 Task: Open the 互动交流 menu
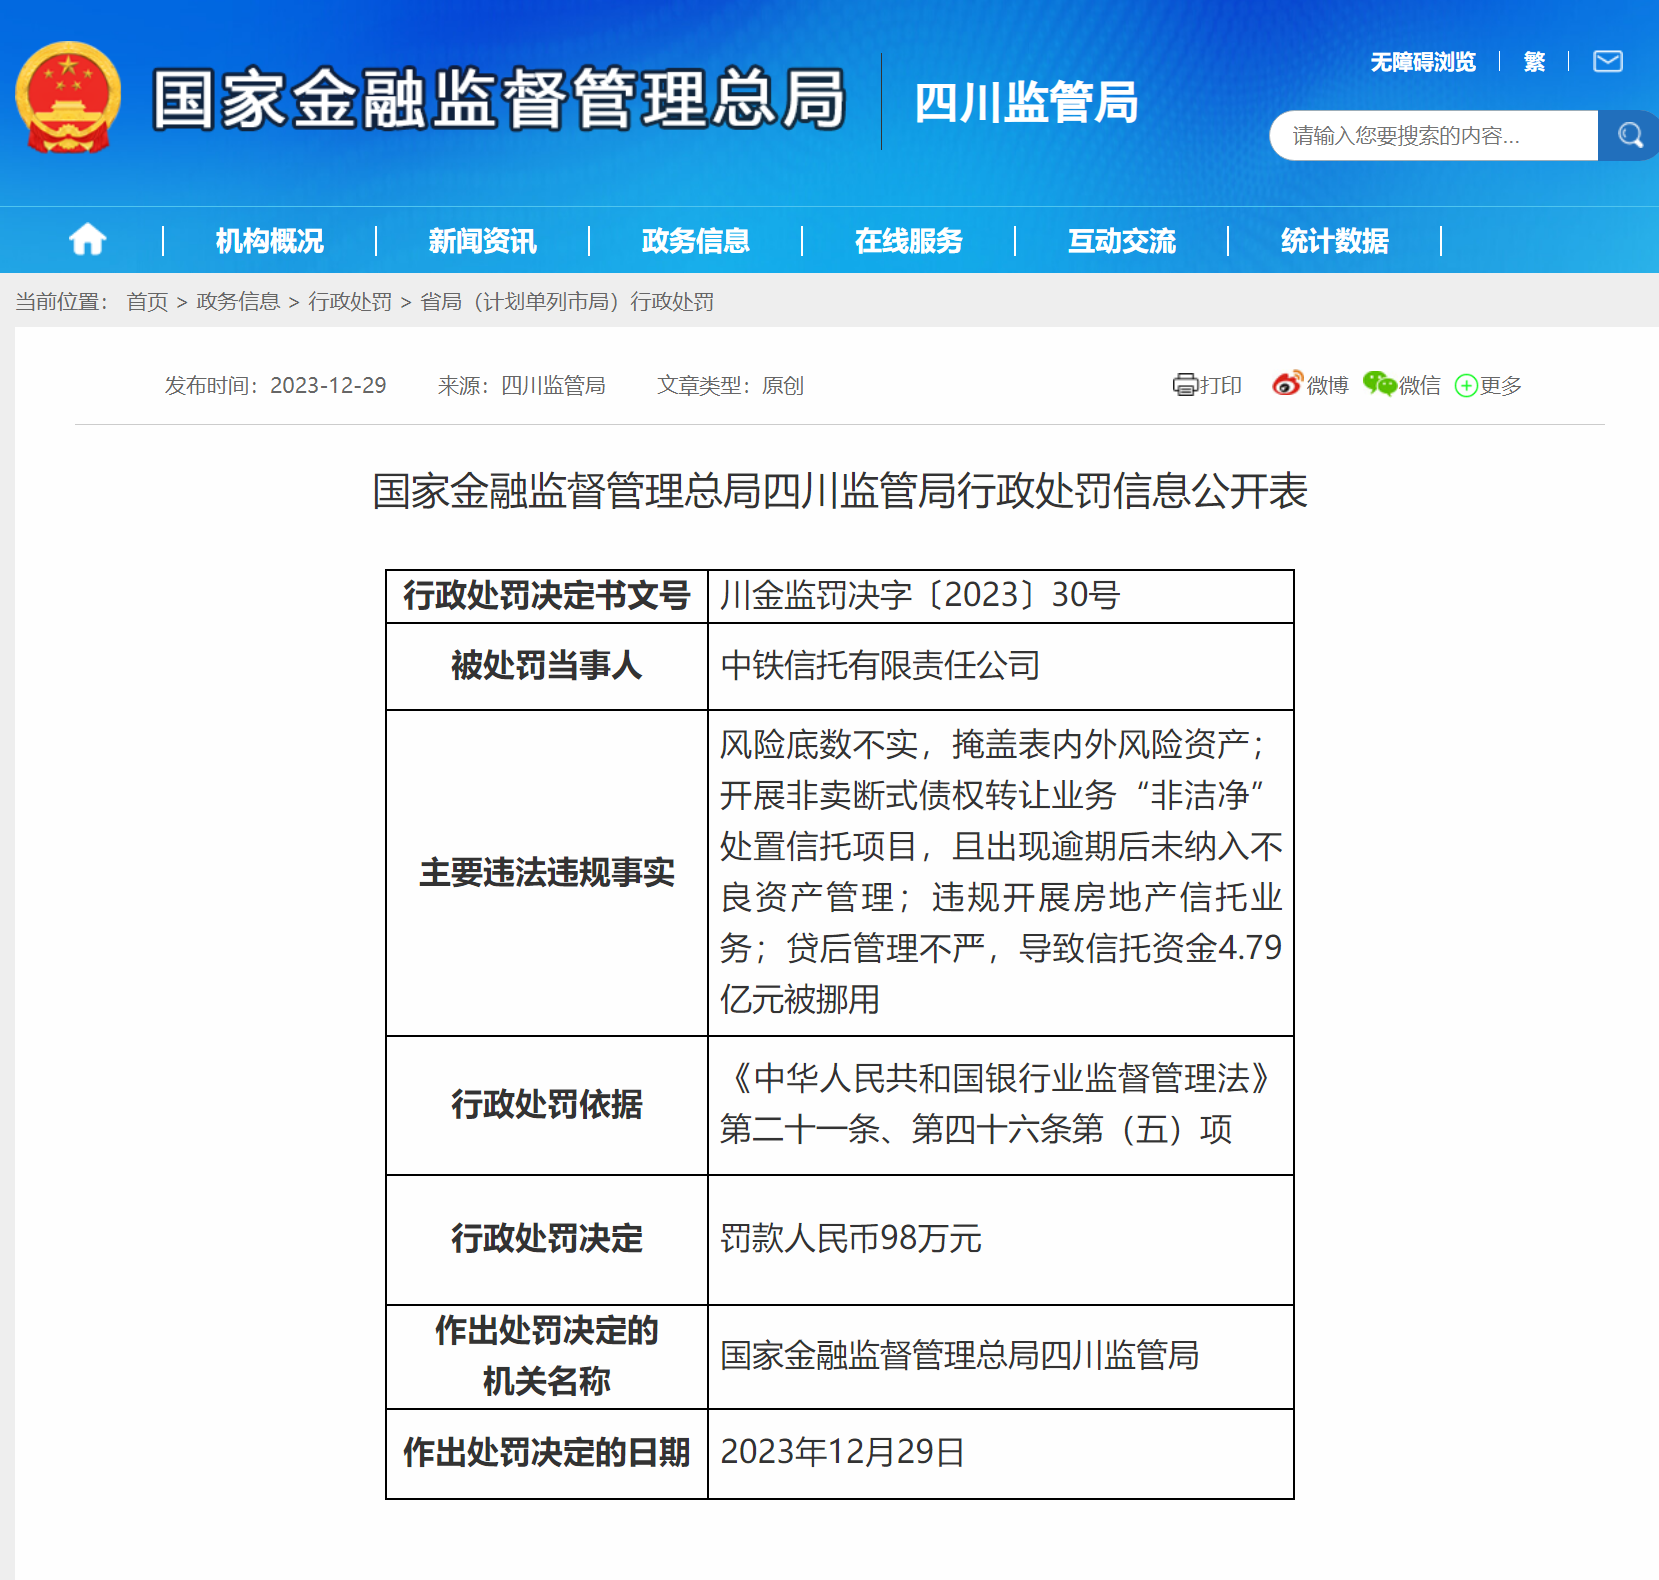(x=1121, y=241)
